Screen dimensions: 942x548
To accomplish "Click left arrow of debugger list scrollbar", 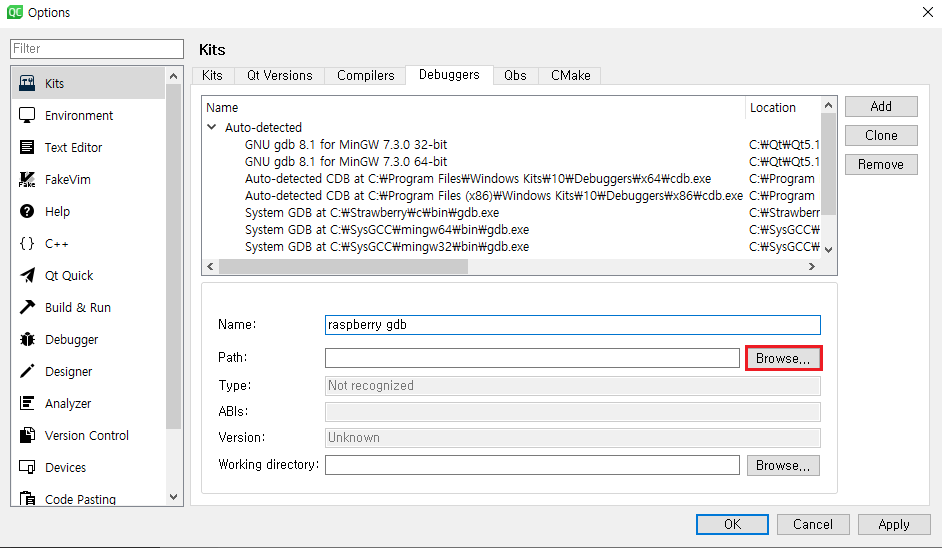I will coord(210,266).
